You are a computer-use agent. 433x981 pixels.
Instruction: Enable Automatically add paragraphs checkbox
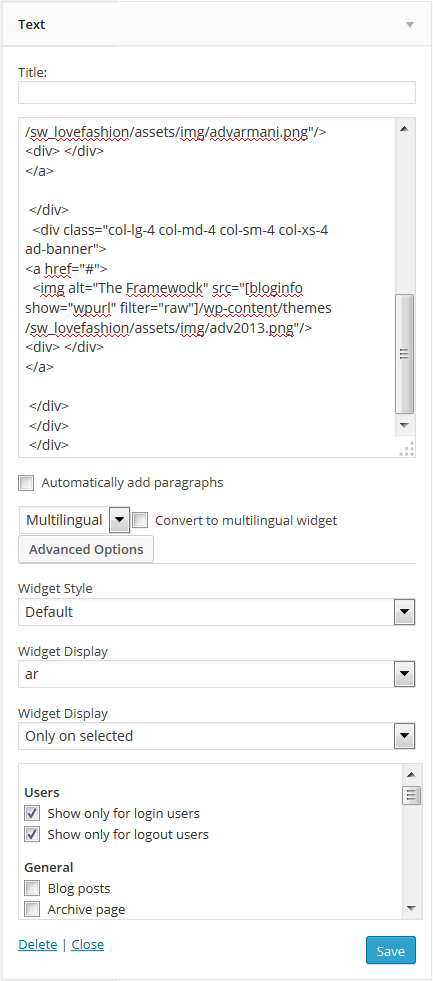coord(26,483)
